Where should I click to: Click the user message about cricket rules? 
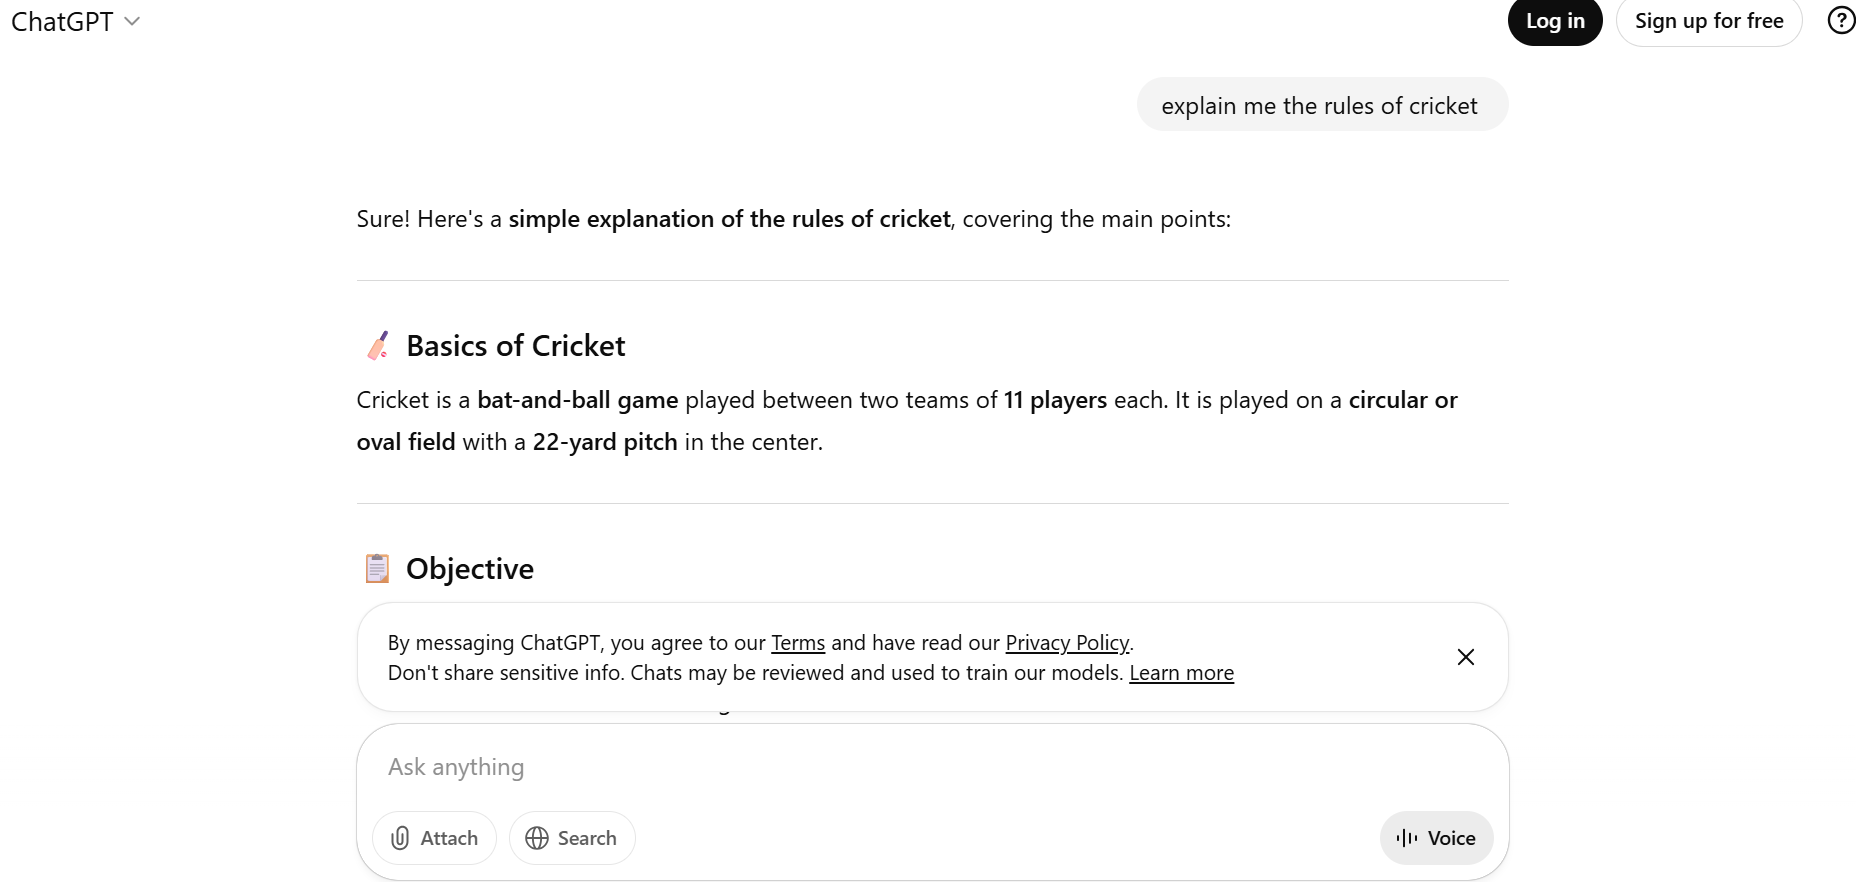pyautogui.click(x=1322, y=105)
